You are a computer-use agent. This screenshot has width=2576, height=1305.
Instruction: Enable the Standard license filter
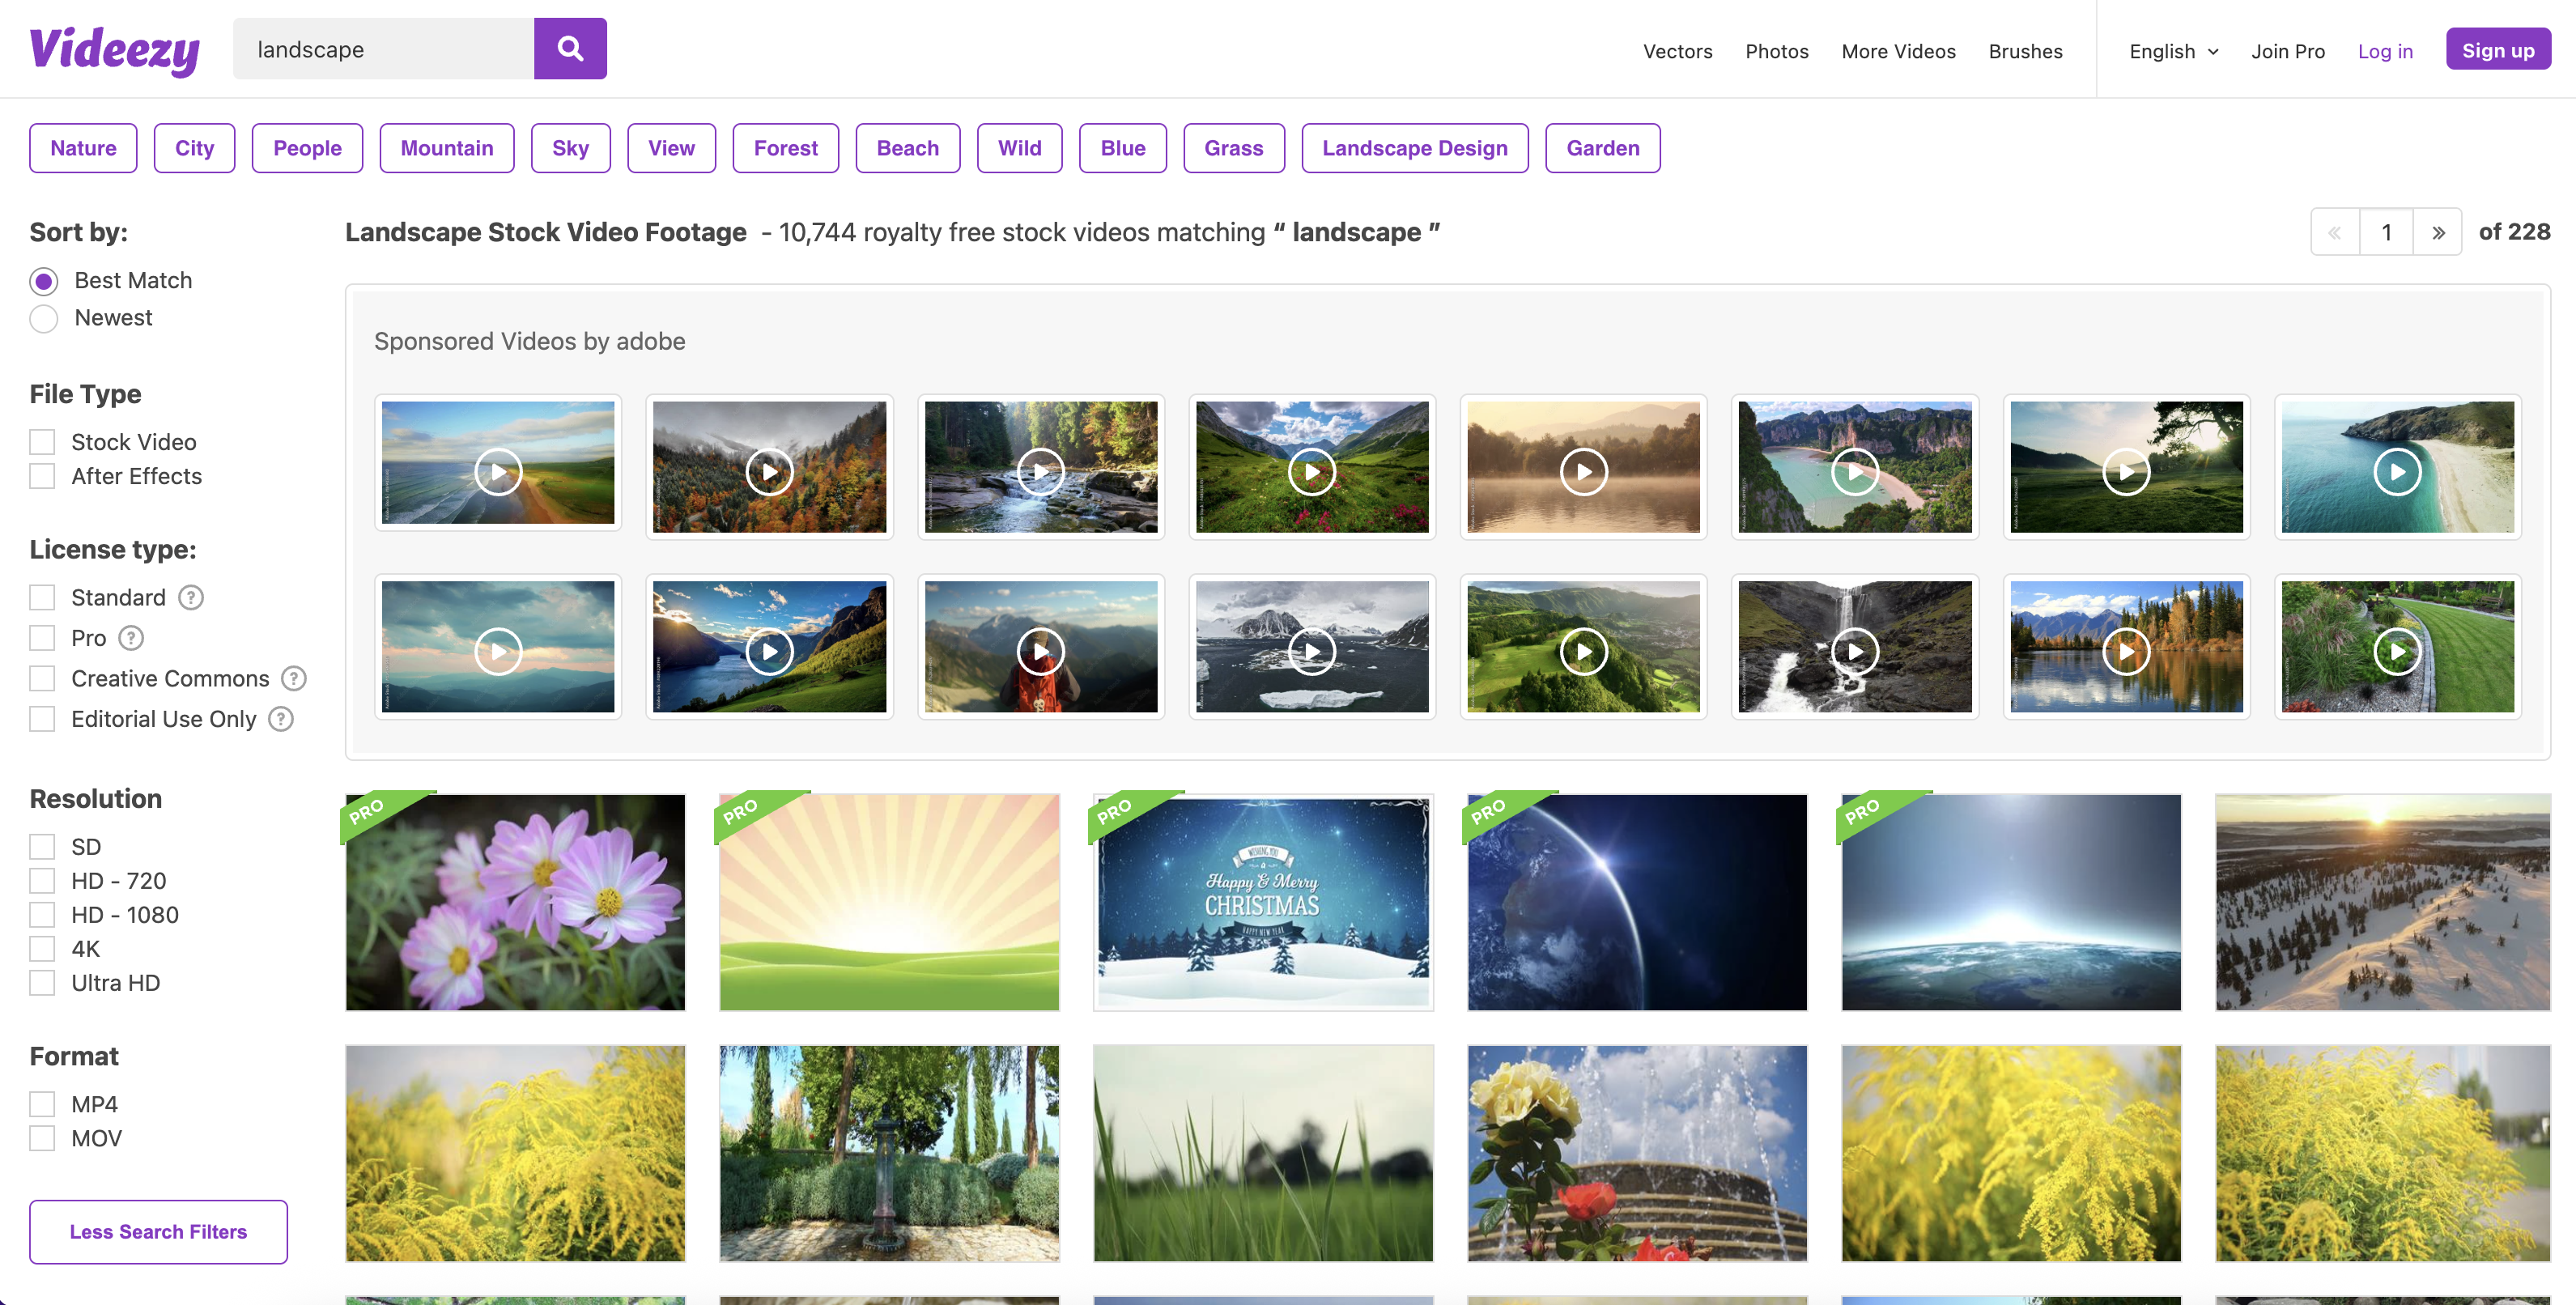point(42,597)
